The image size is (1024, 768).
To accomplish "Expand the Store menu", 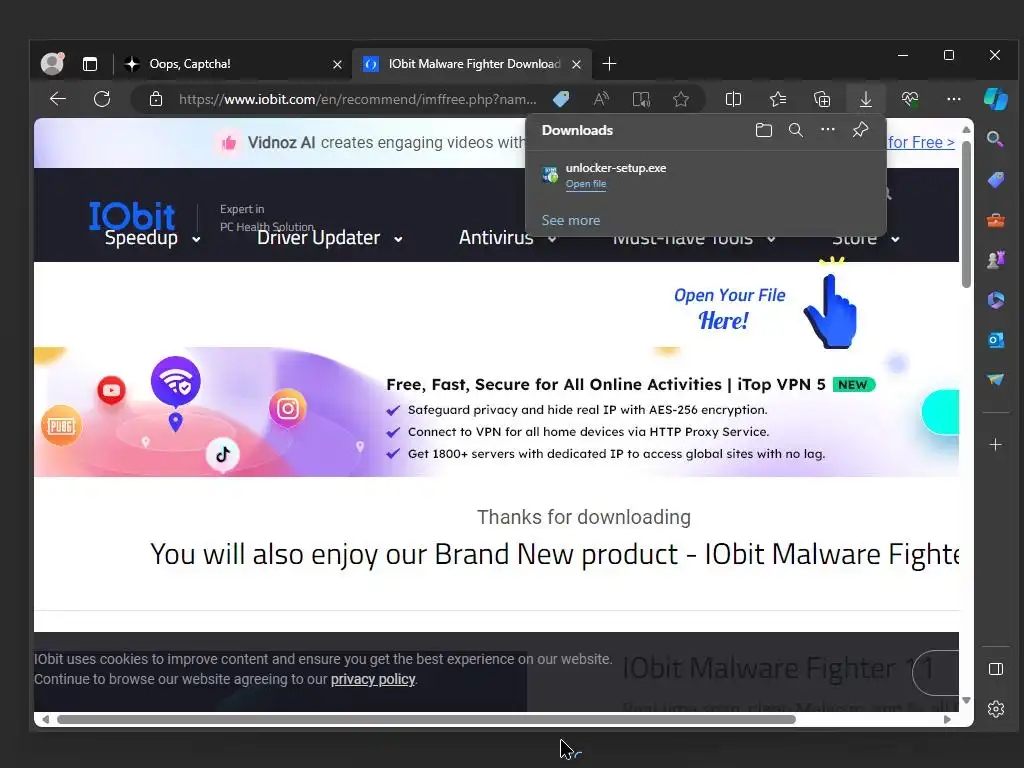I will (865, 239).
